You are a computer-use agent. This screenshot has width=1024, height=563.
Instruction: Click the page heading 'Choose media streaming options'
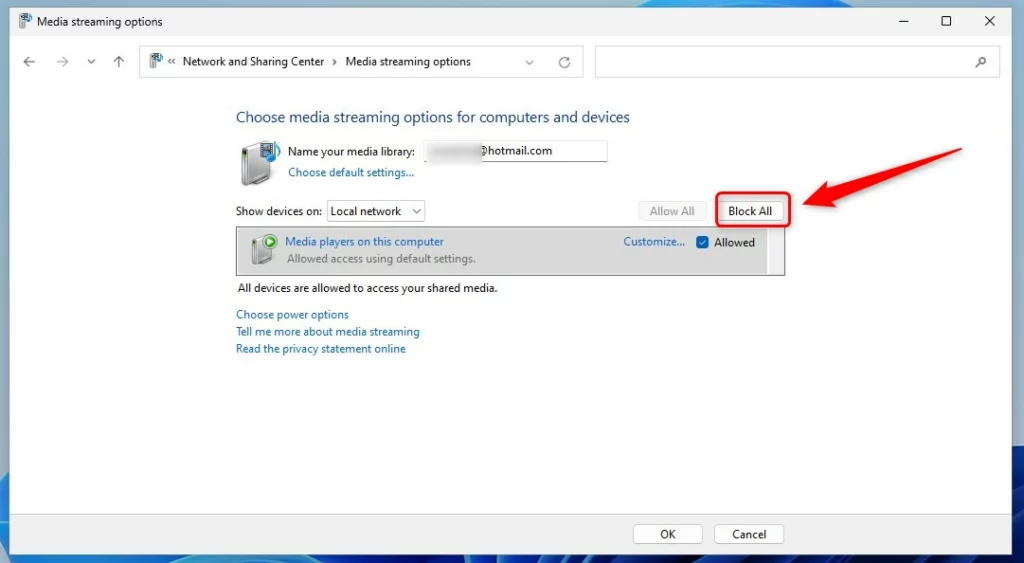click(432, 118)
